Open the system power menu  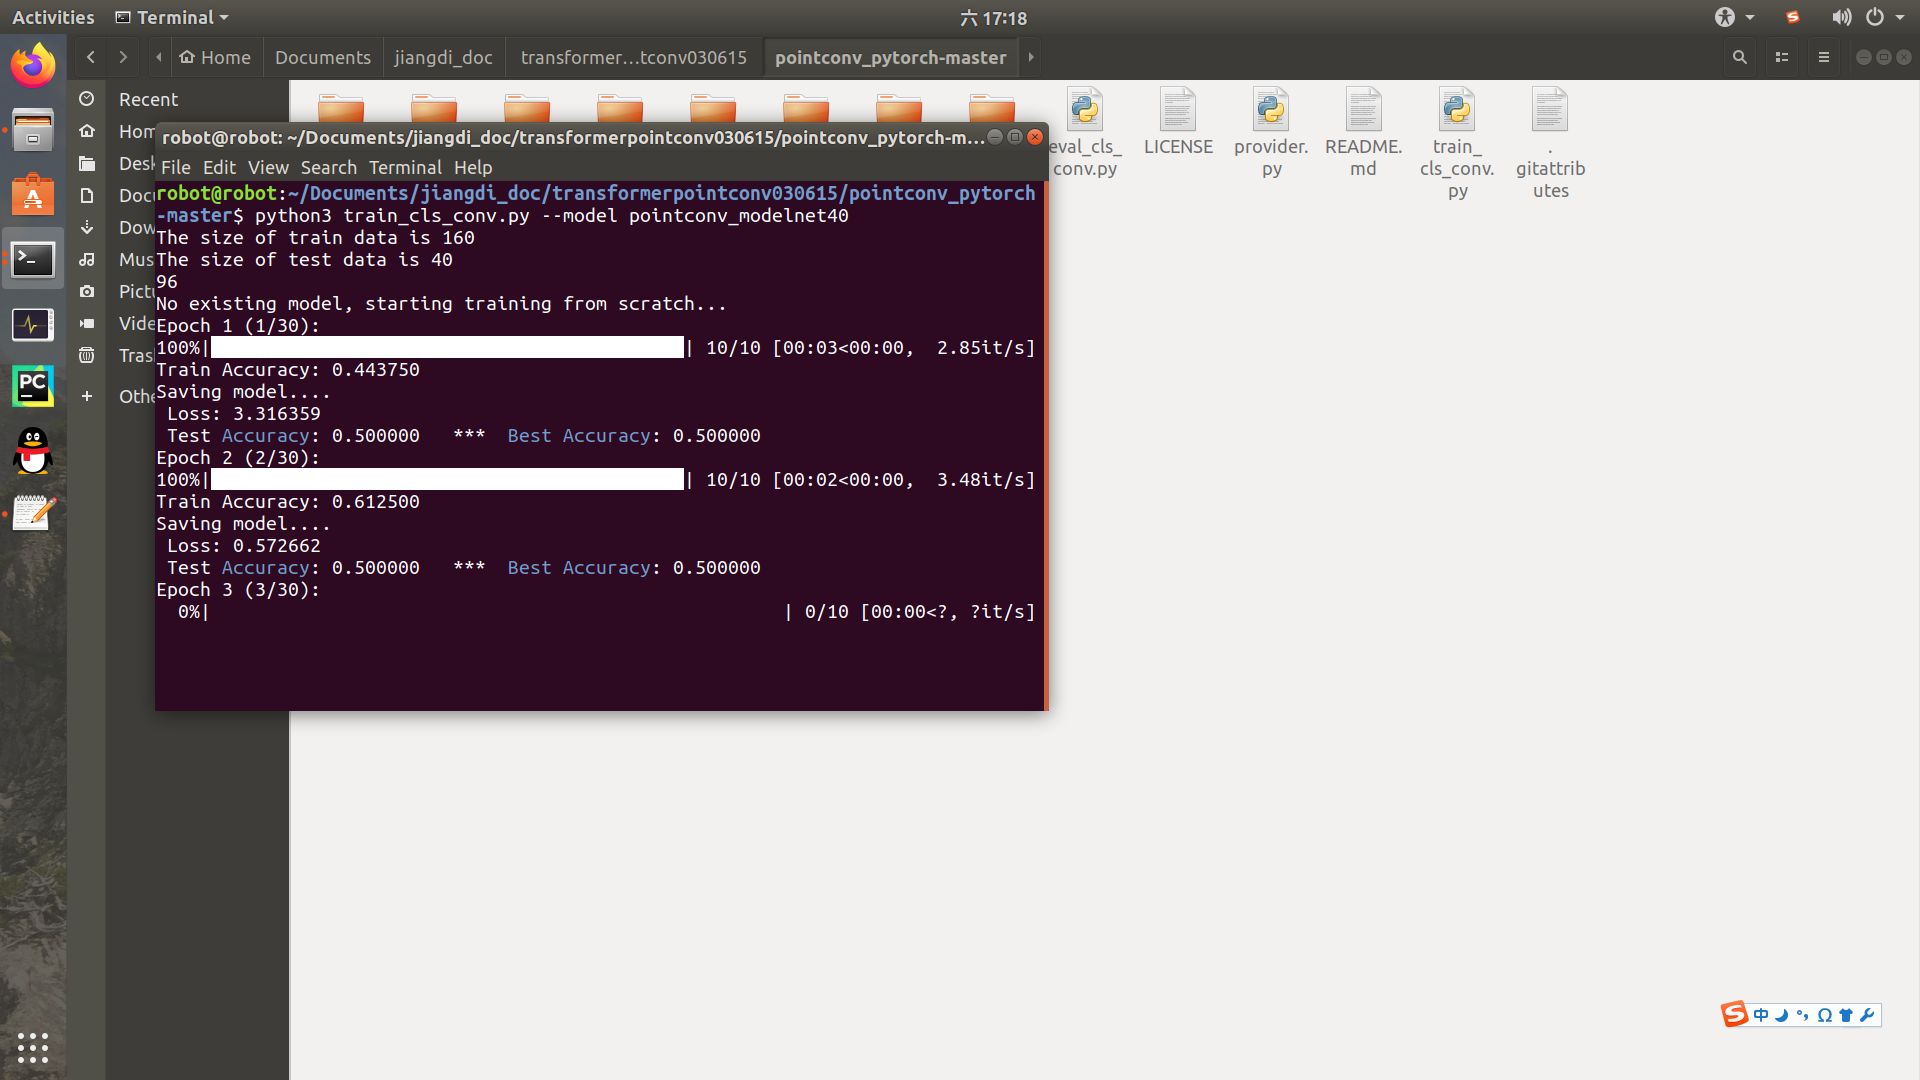[1876, 17]
